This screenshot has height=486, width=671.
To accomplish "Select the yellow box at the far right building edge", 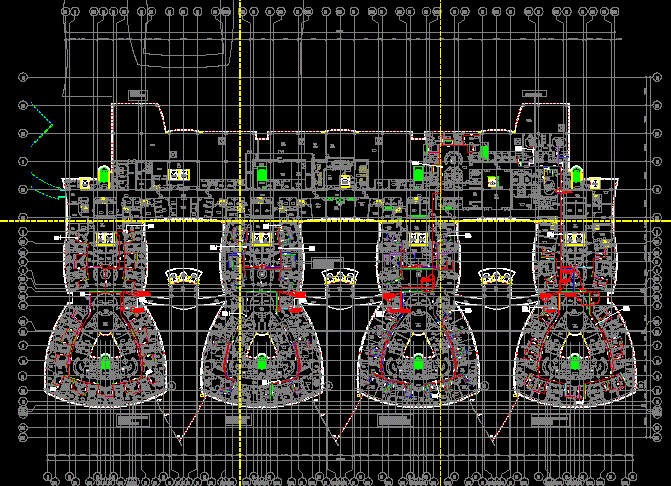I will click(x=594, y=183).
